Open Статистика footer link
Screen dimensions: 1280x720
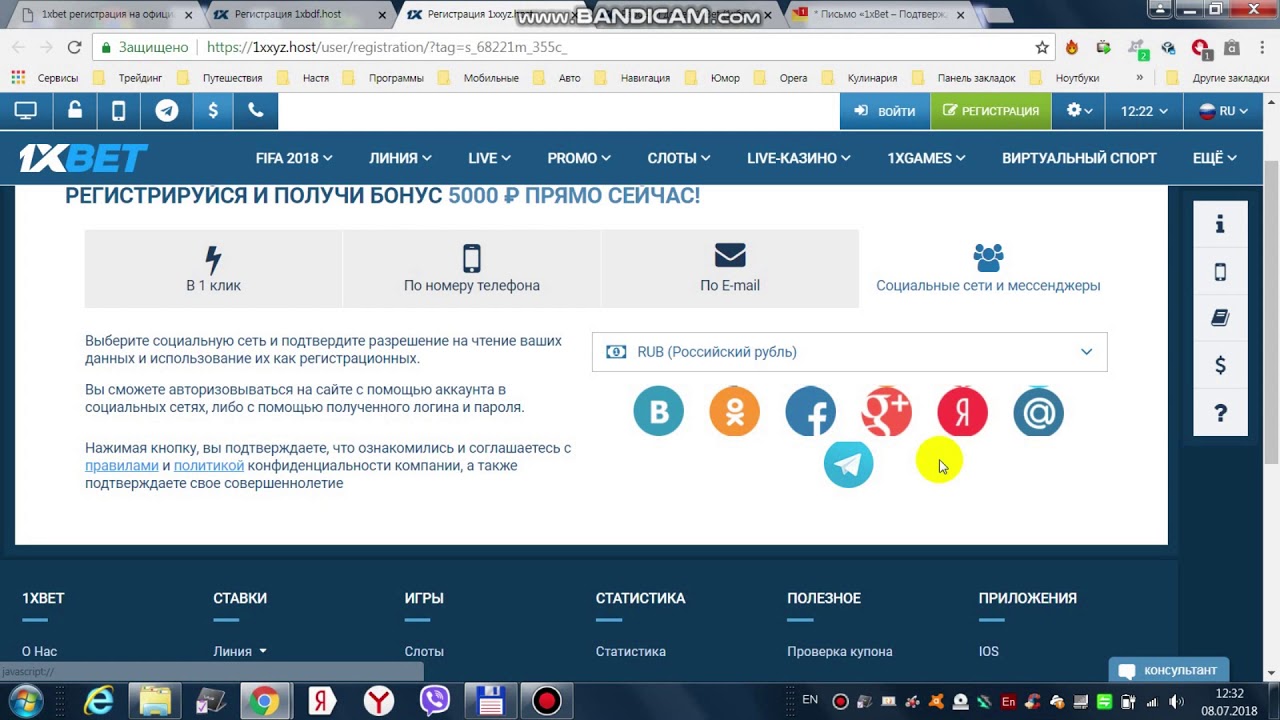(631, 651)
